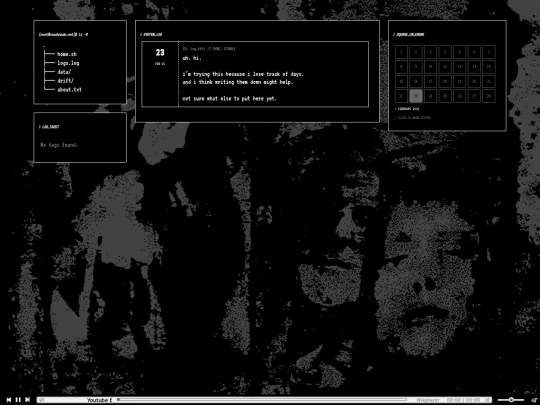540x405 pixels.
Task: Click the Youtube track title in the player
Action: pos(99,400)
